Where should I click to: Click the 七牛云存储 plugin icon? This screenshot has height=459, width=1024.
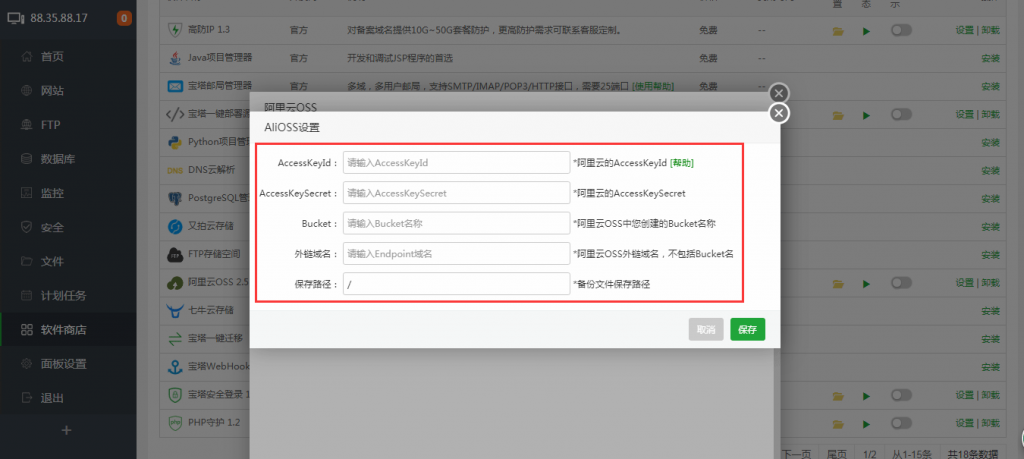click(175, 311)
